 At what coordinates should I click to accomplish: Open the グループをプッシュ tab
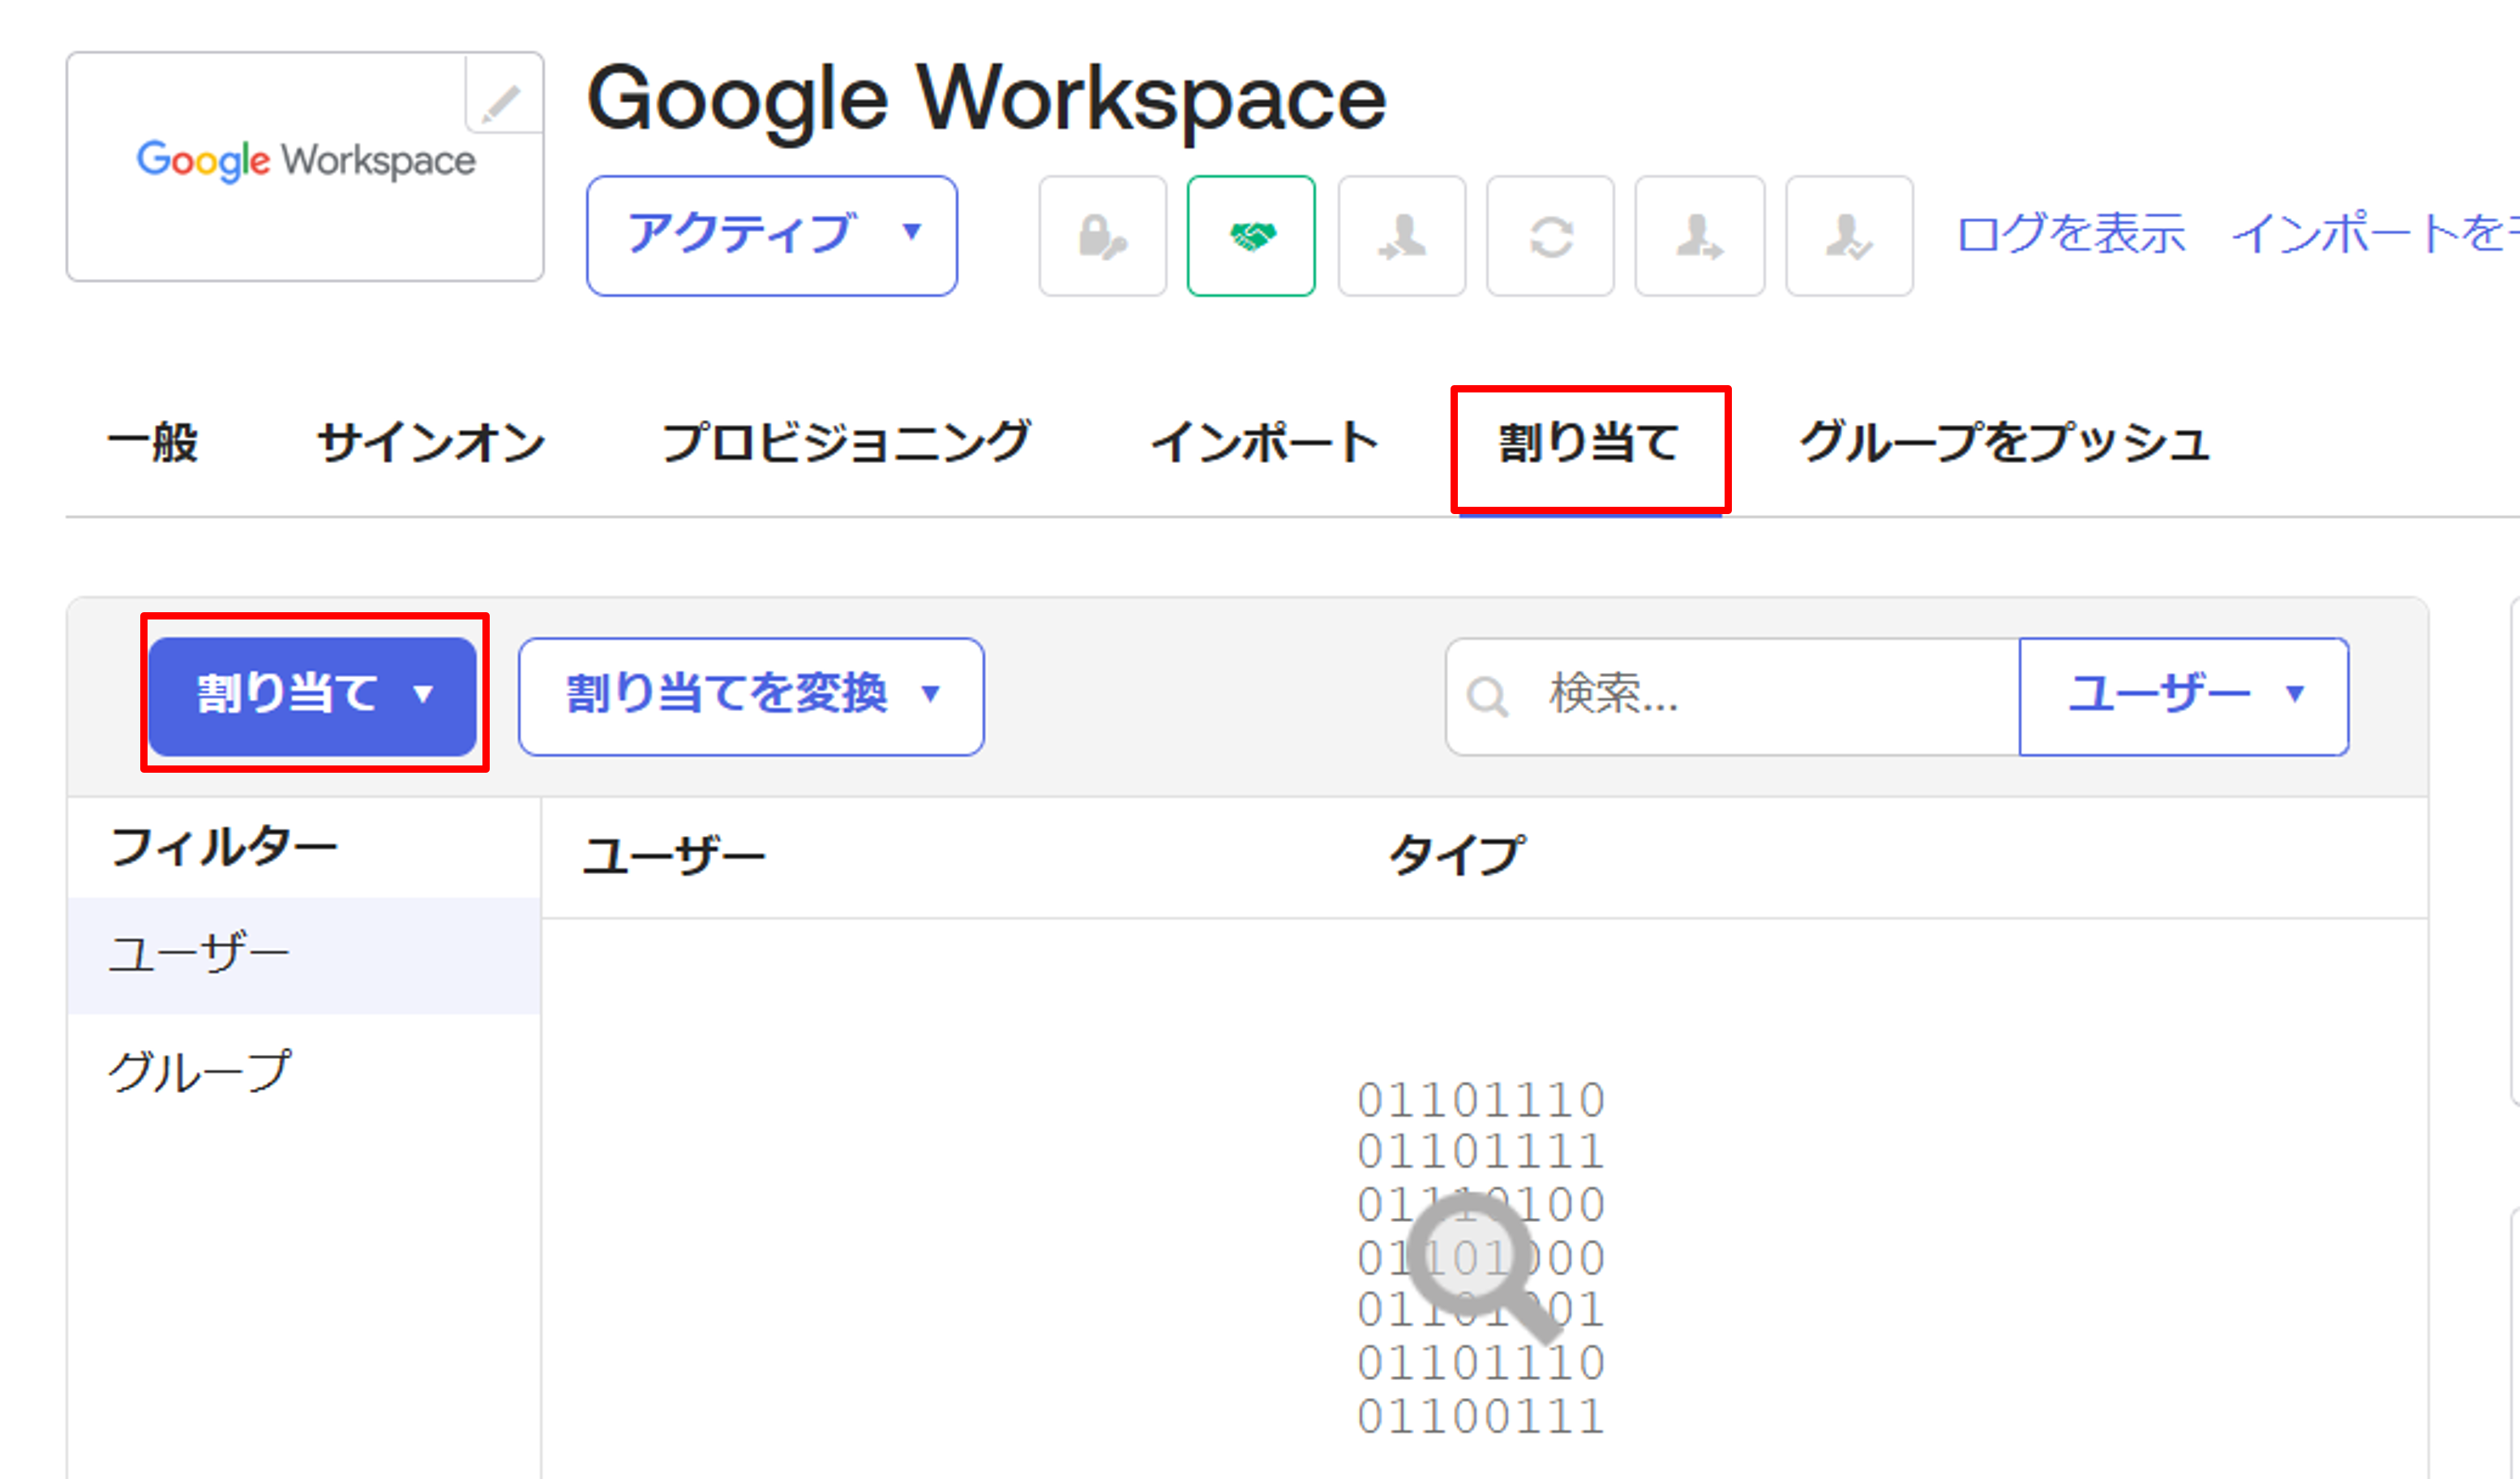[x=2004, y=442]
